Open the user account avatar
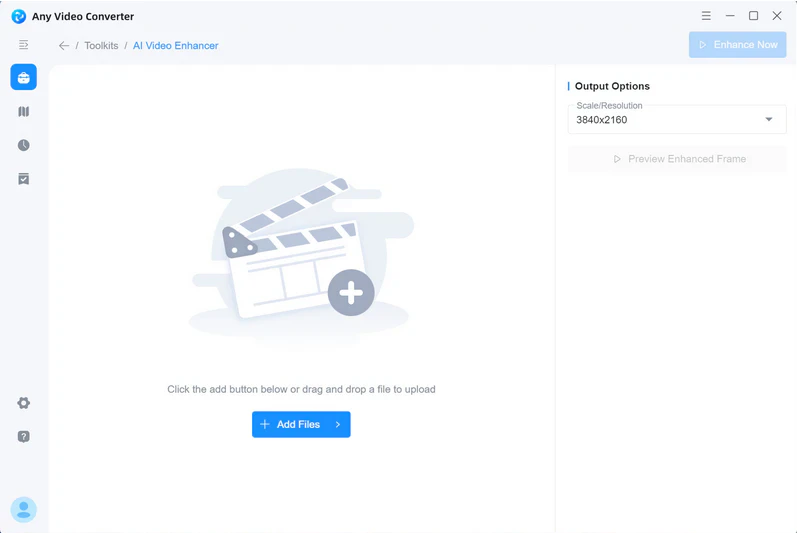This screenshot has height=533, width=797. point(24,510)
